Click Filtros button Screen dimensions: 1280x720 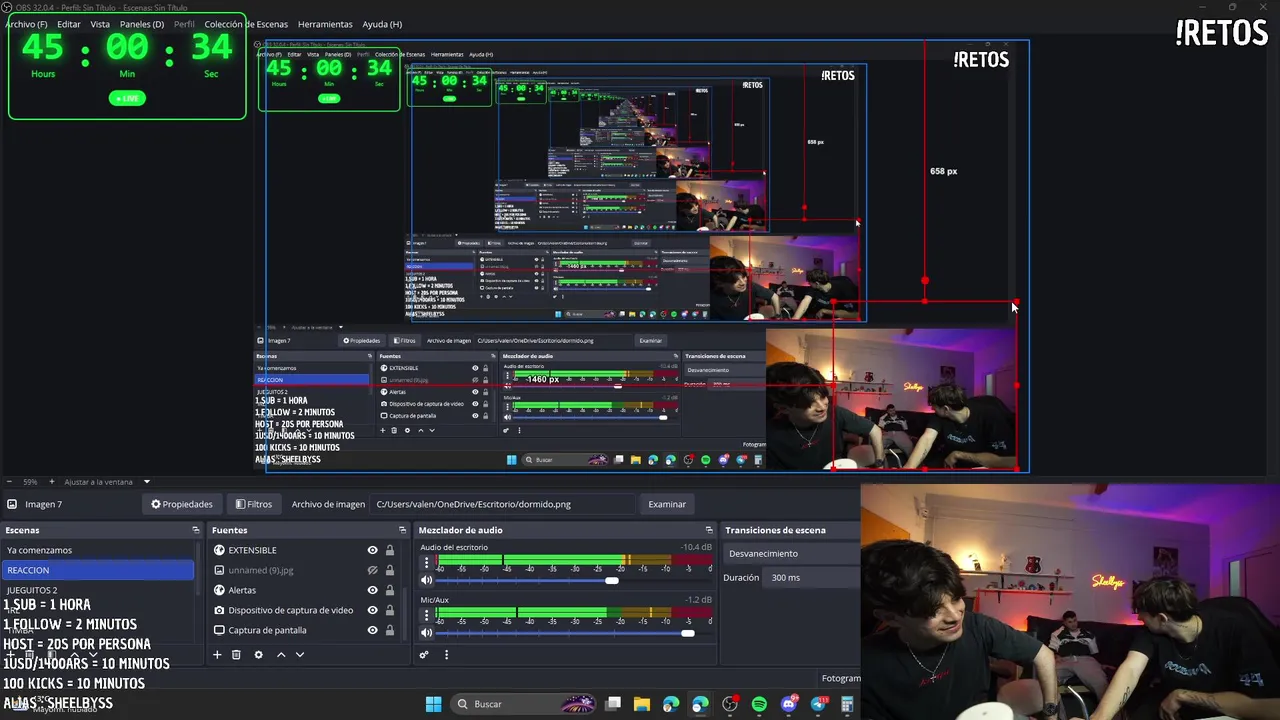(x=254, y=504)
